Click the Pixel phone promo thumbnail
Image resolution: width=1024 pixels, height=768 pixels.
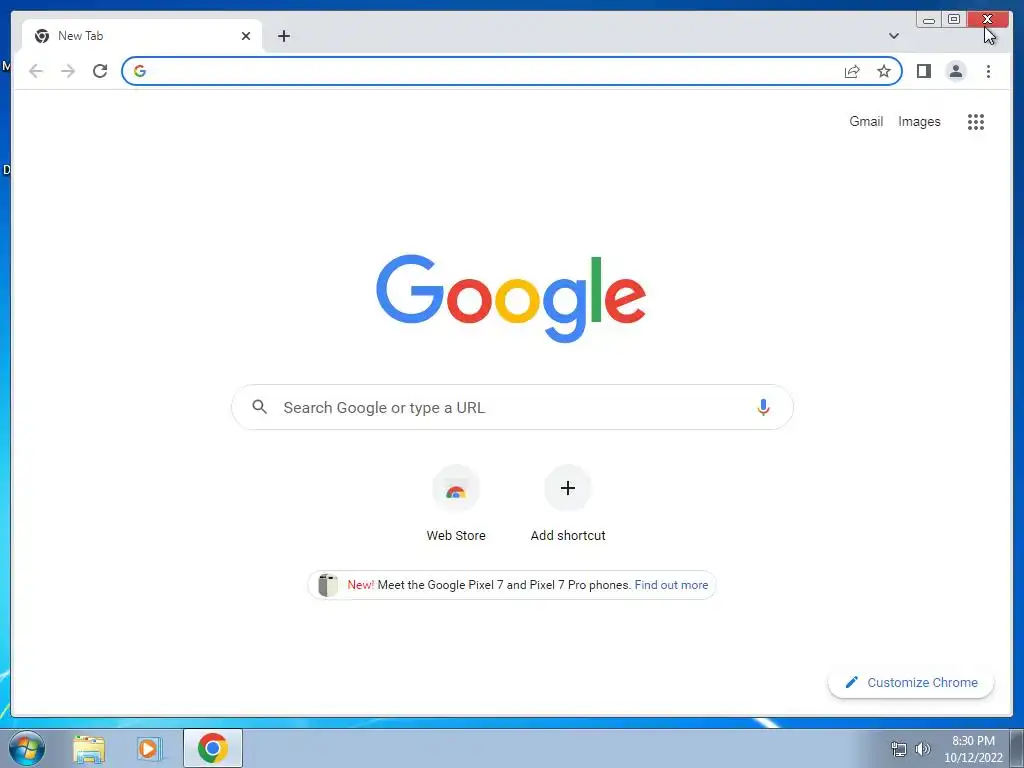(x=328, y=585)
